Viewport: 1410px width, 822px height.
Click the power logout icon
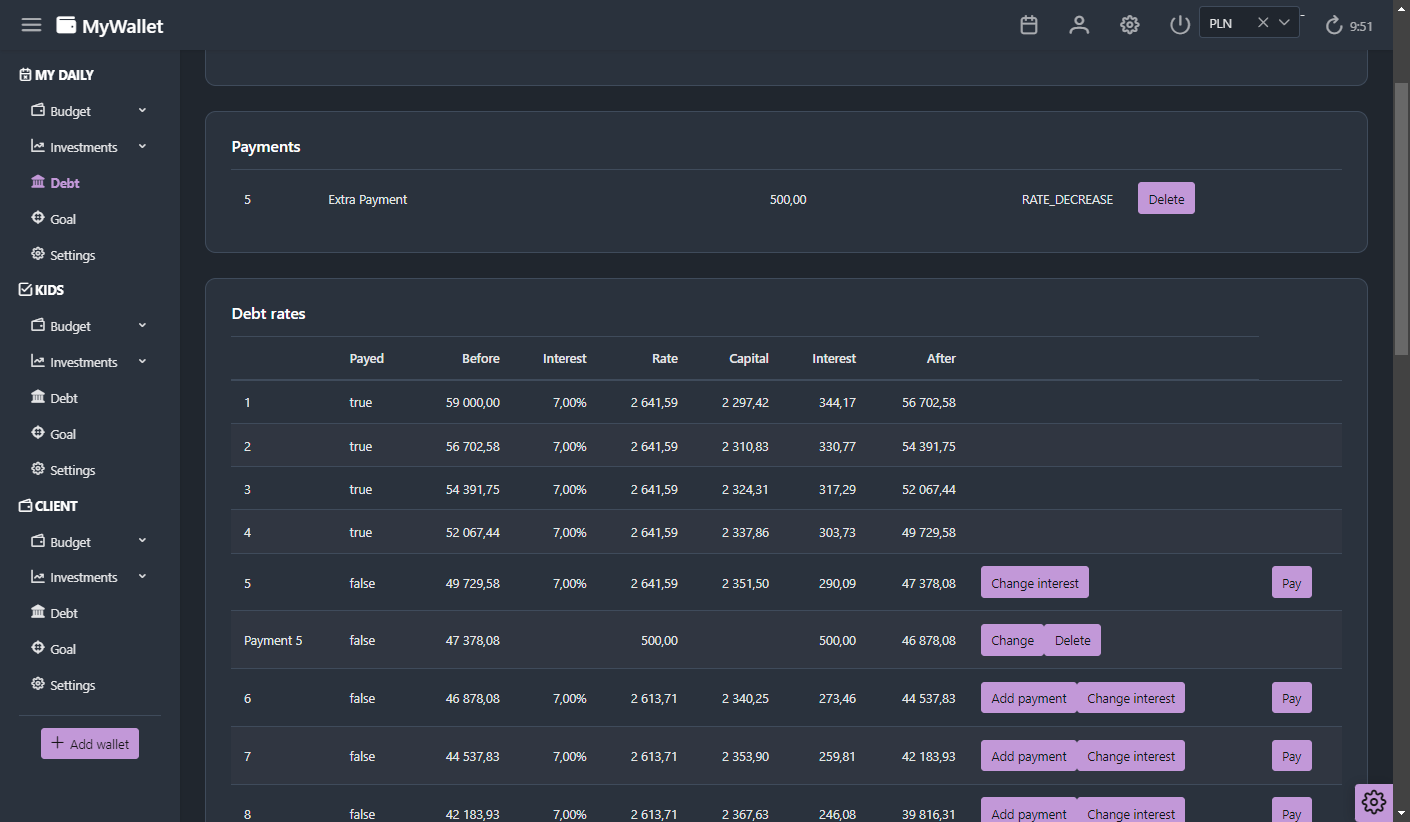[x=1180, y=25]
